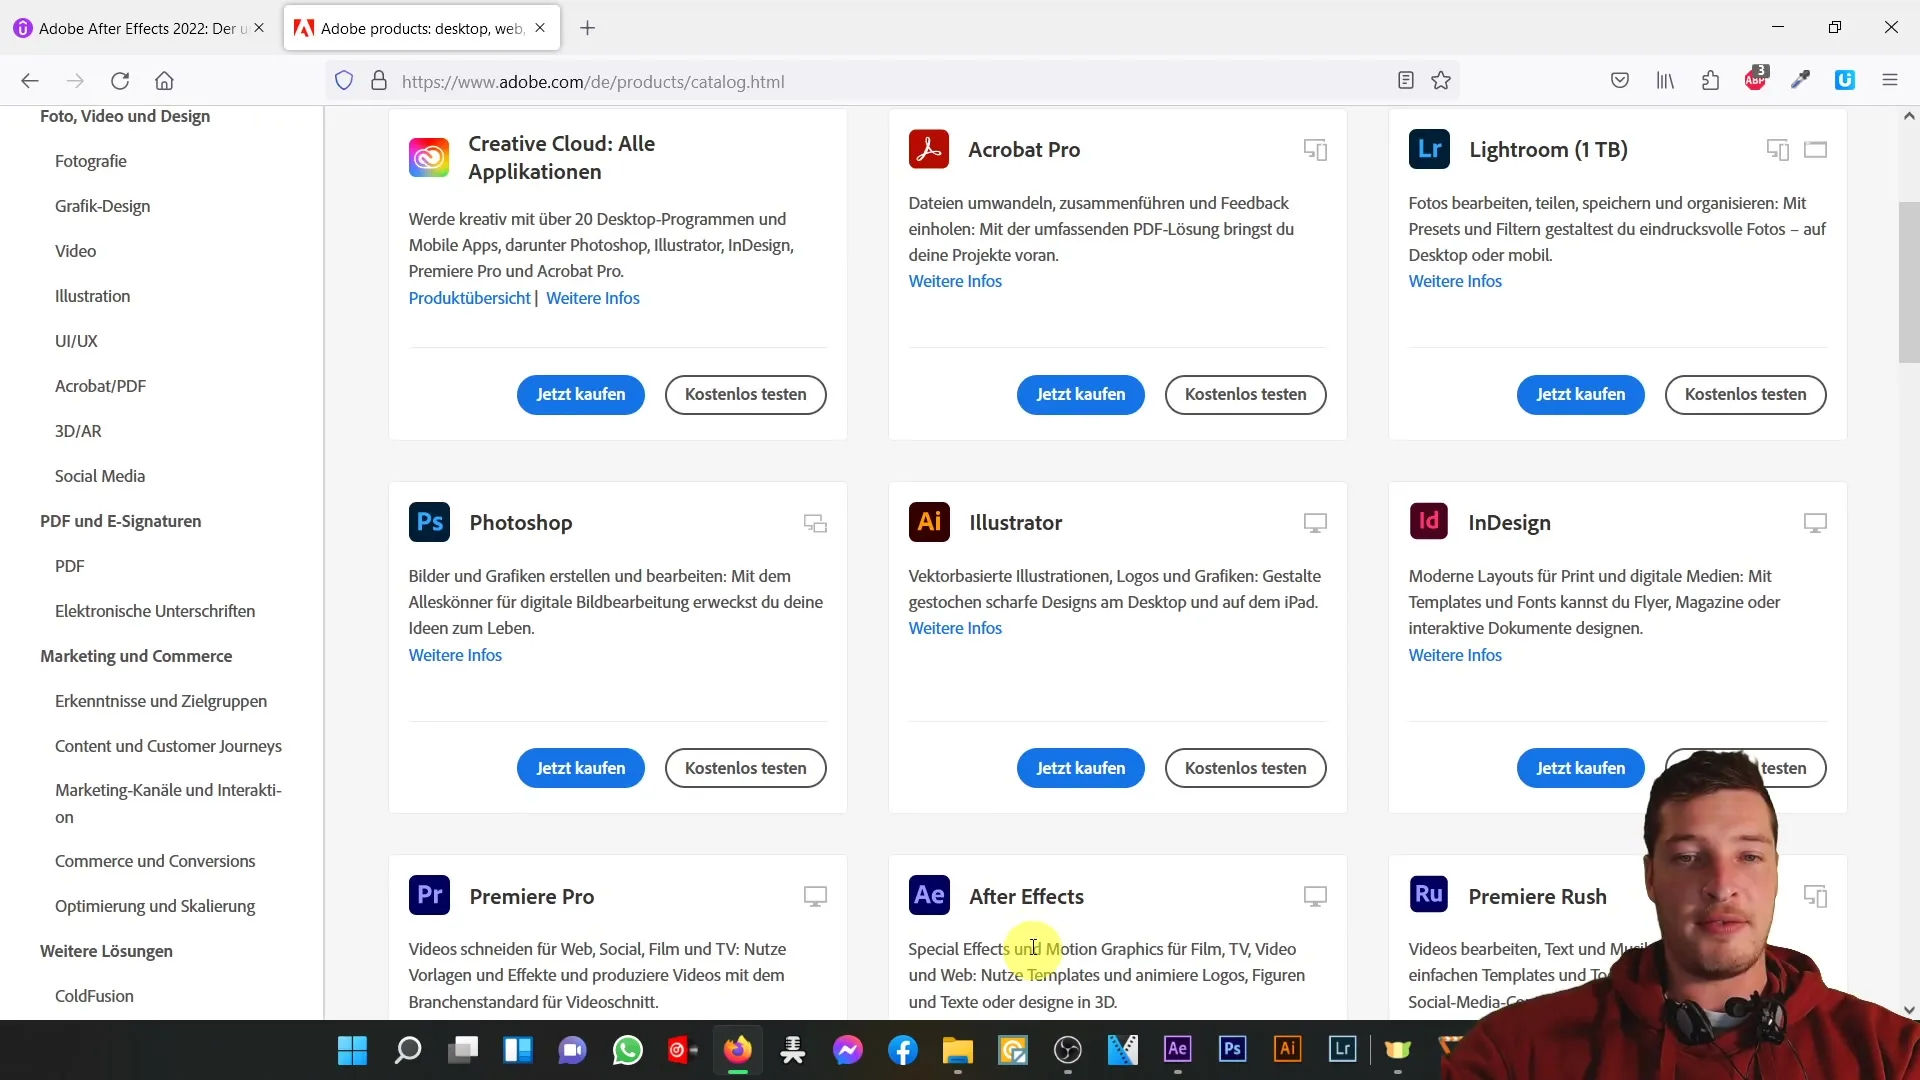Click the Premiere Pro product icon
This screenshot has height=1080, width=1920.
click(x=430, y=895)
